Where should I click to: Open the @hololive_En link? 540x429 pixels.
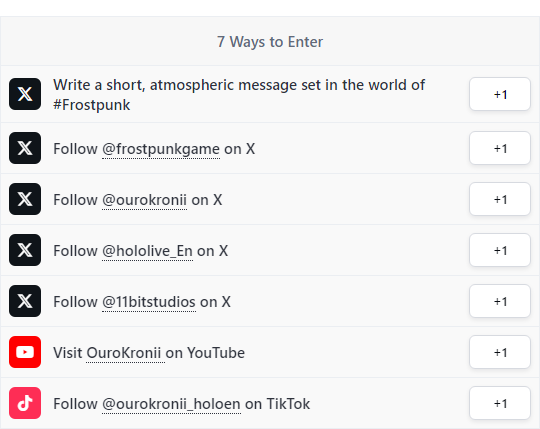(147, 251)
